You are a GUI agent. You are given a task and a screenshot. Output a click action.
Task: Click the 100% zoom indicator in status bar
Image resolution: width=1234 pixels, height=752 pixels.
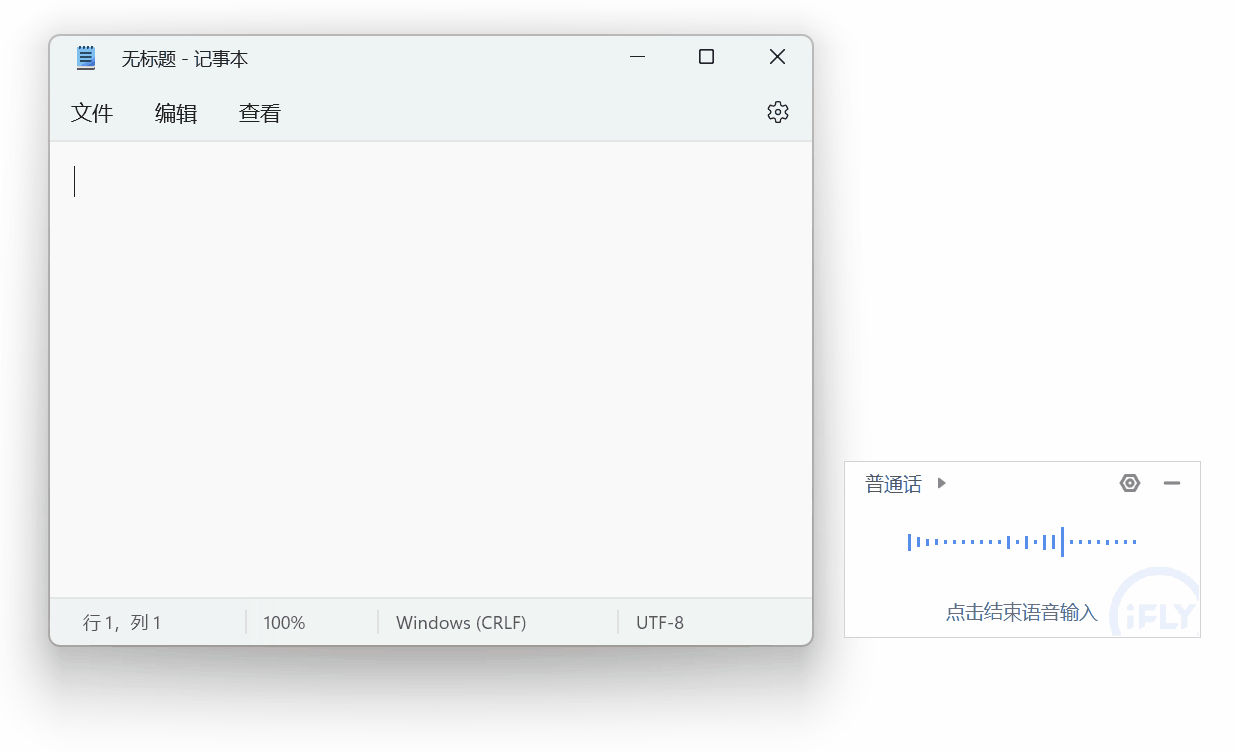coord(284,622)
